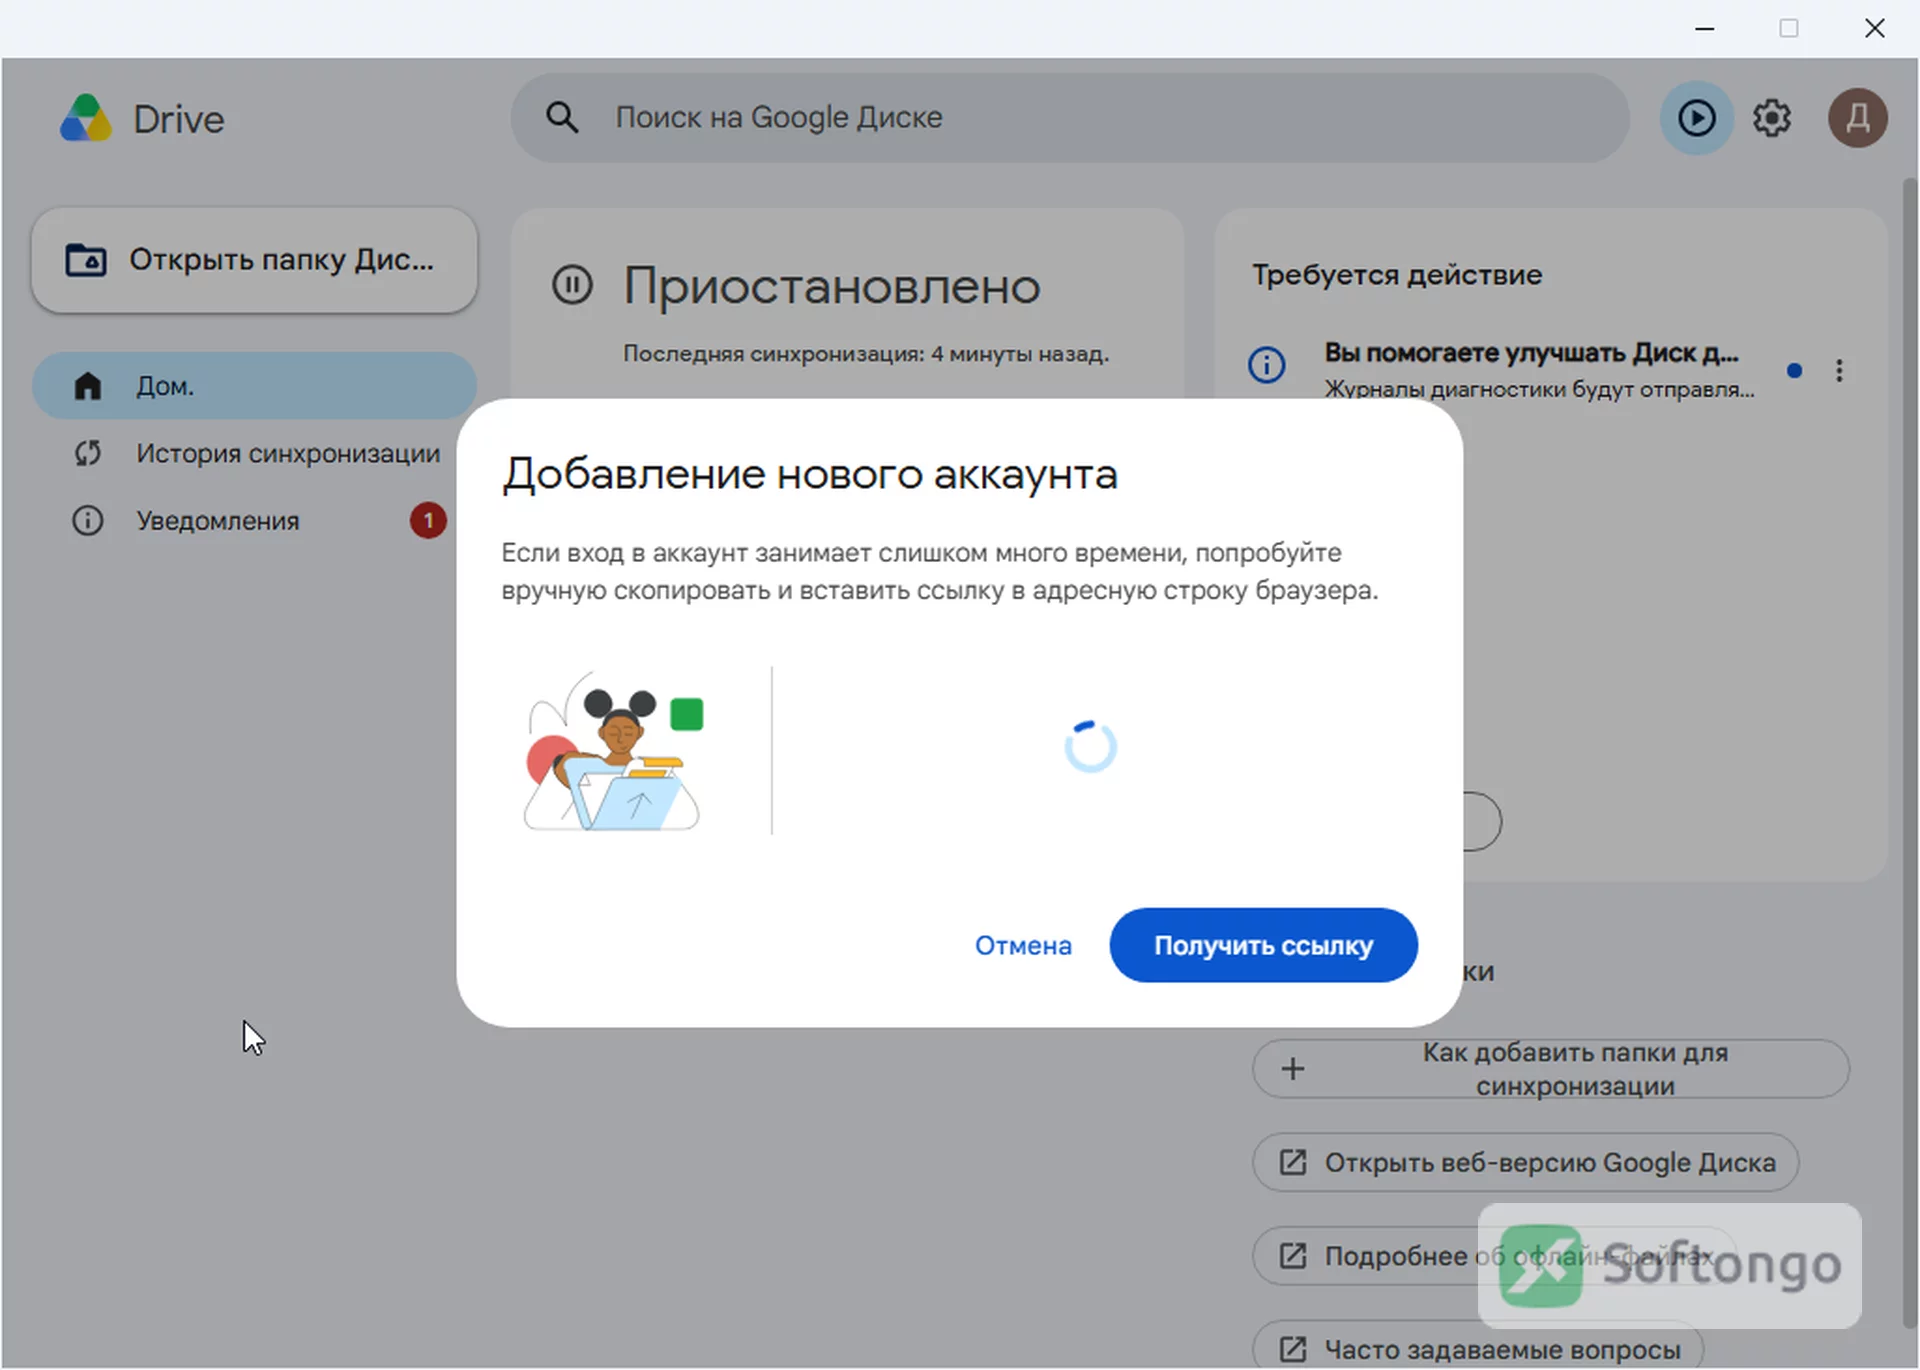Open История синхронизации section

point(254,453)
